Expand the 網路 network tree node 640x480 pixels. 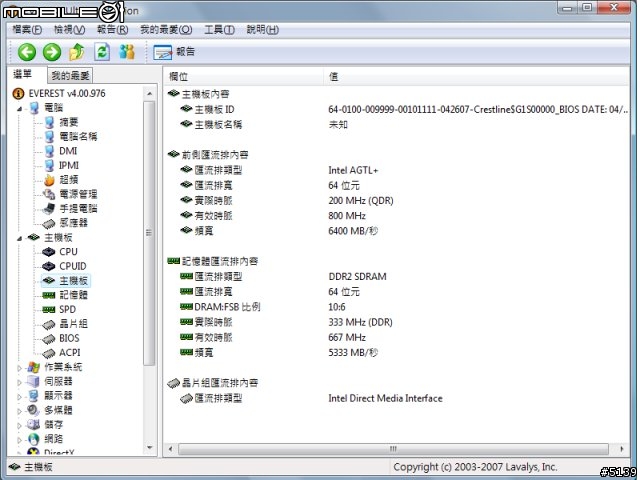tap(19, 440)
